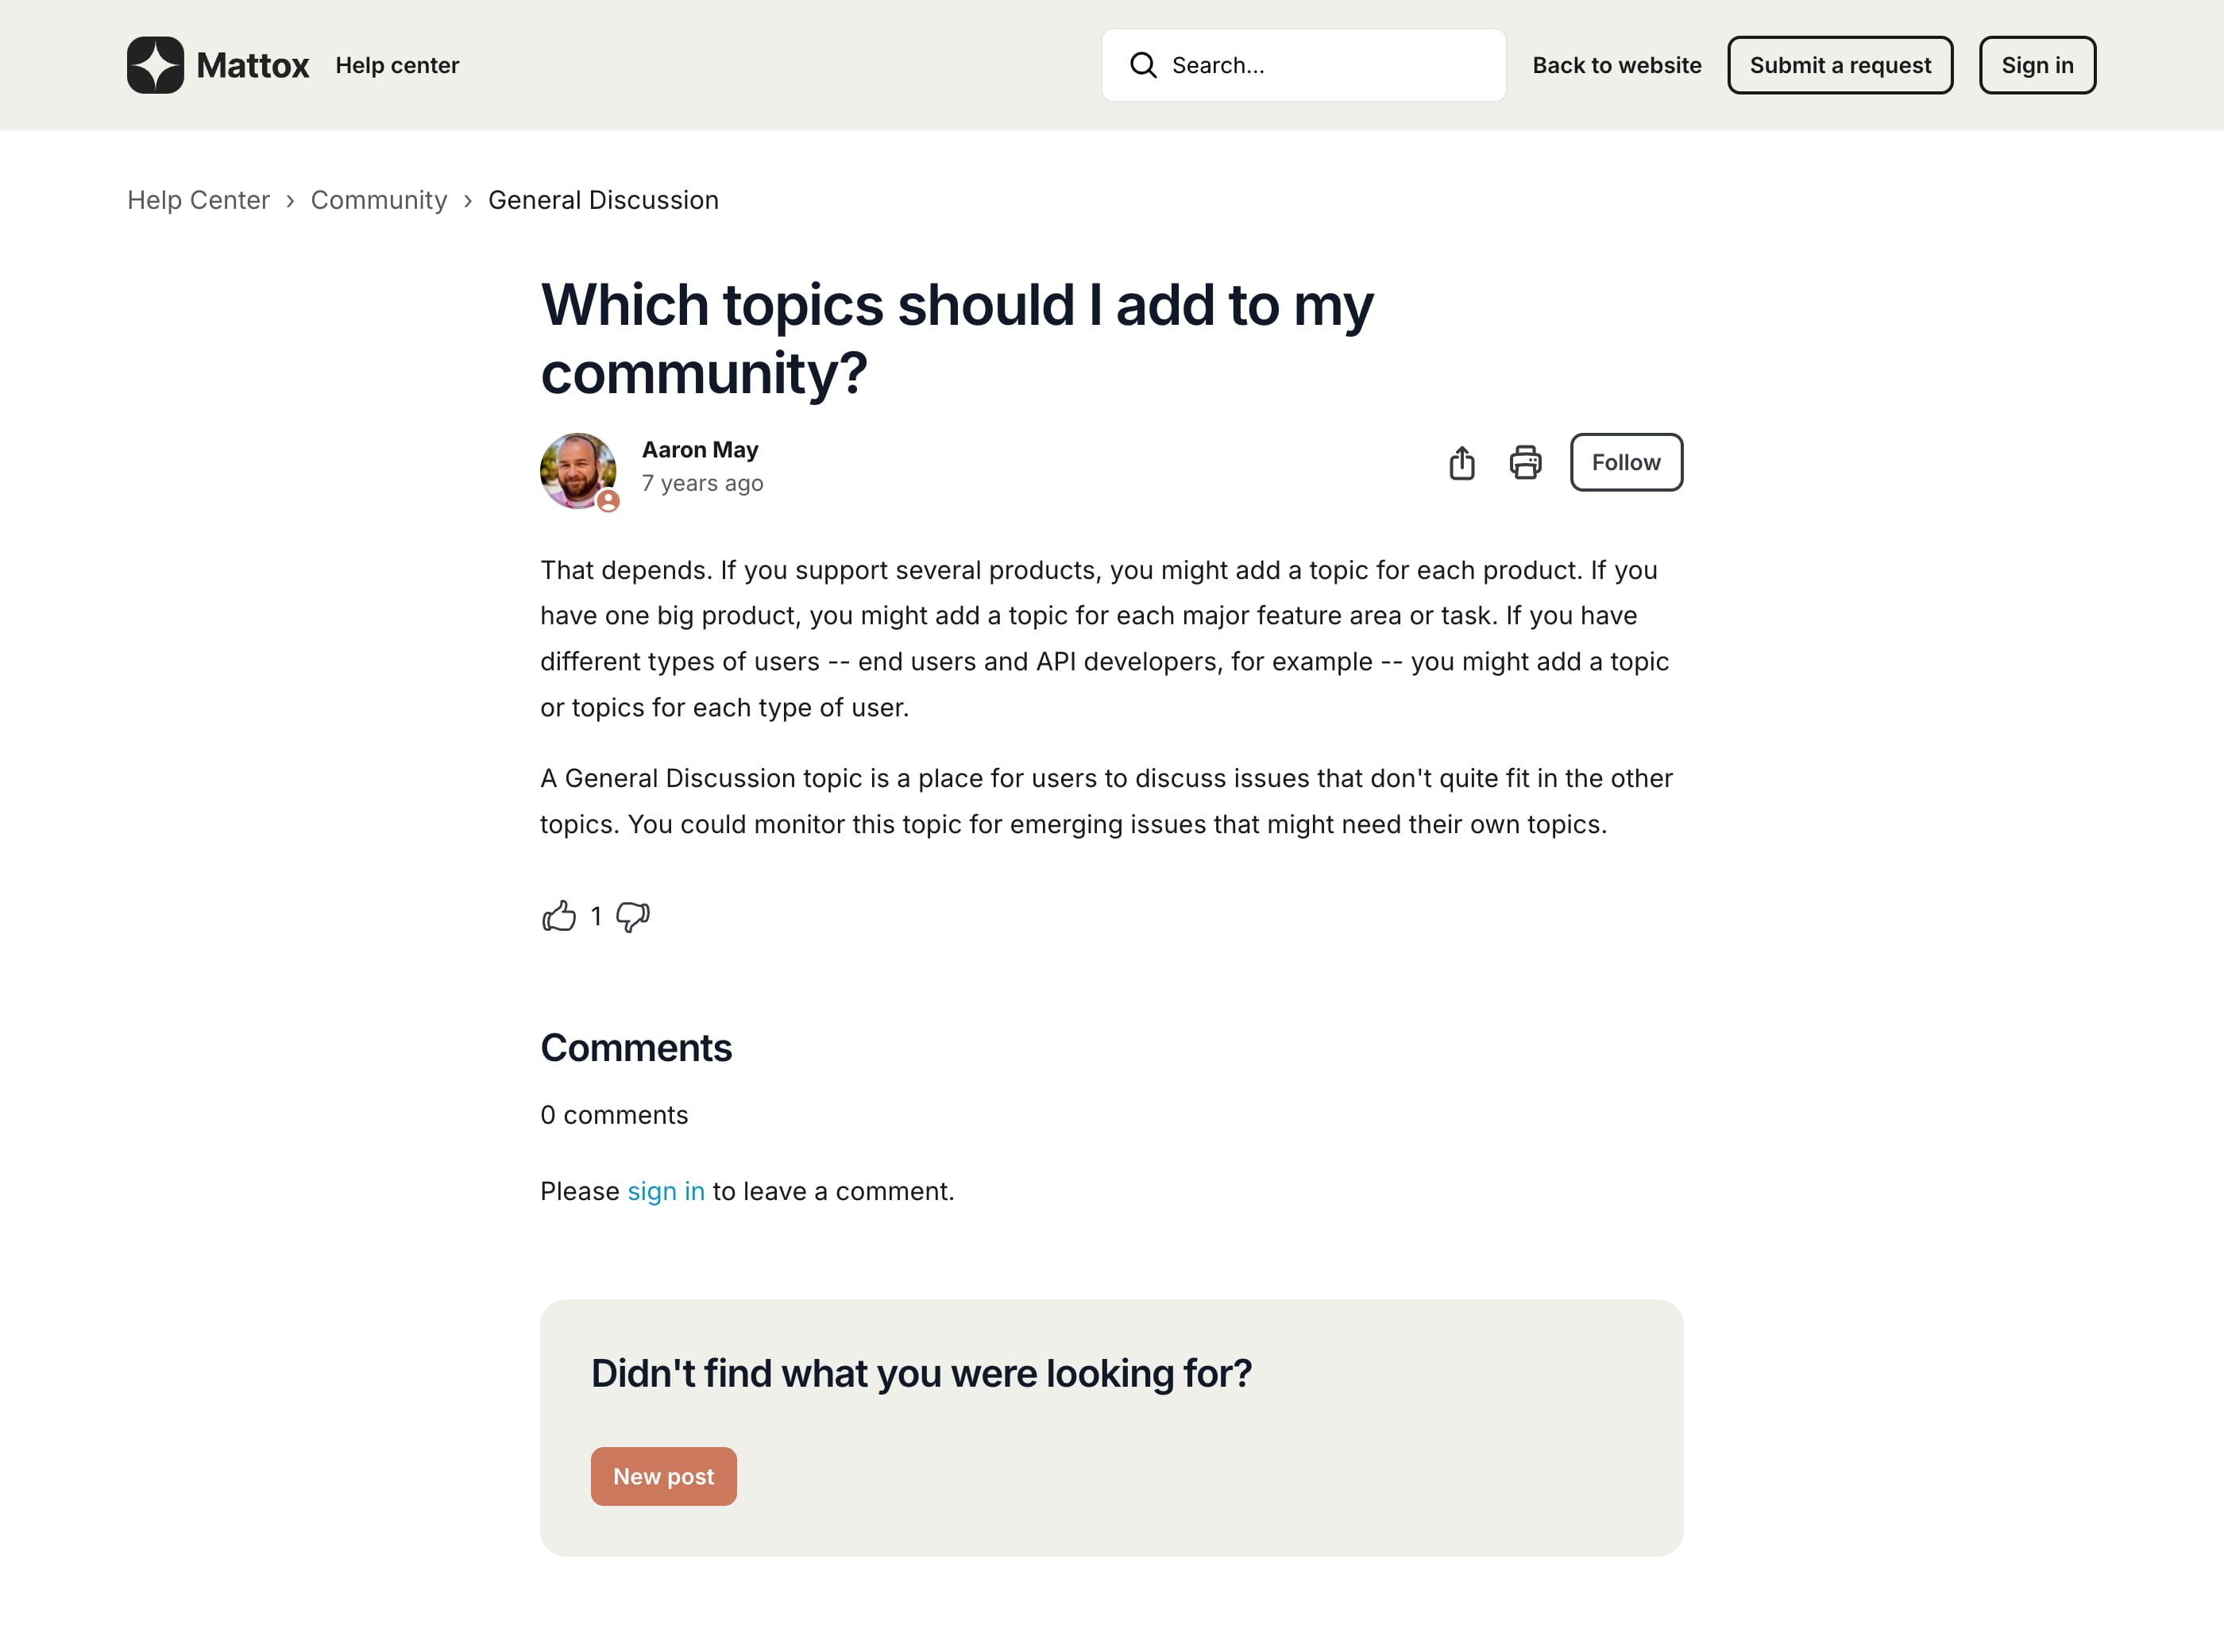Click the sign in comment link
This screenshot has height=1652, width=2224.
click(x=666, y=1191)
